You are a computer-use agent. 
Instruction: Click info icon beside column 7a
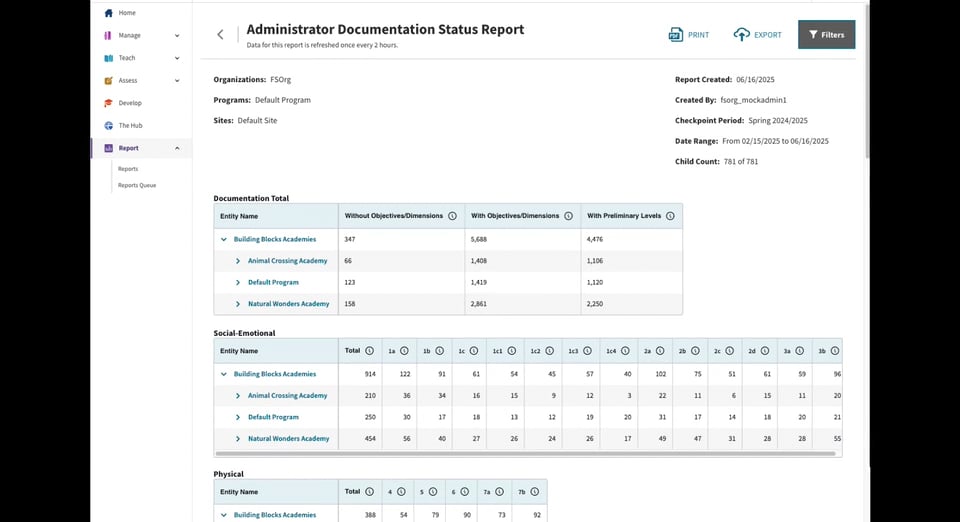tap(500, 492)
